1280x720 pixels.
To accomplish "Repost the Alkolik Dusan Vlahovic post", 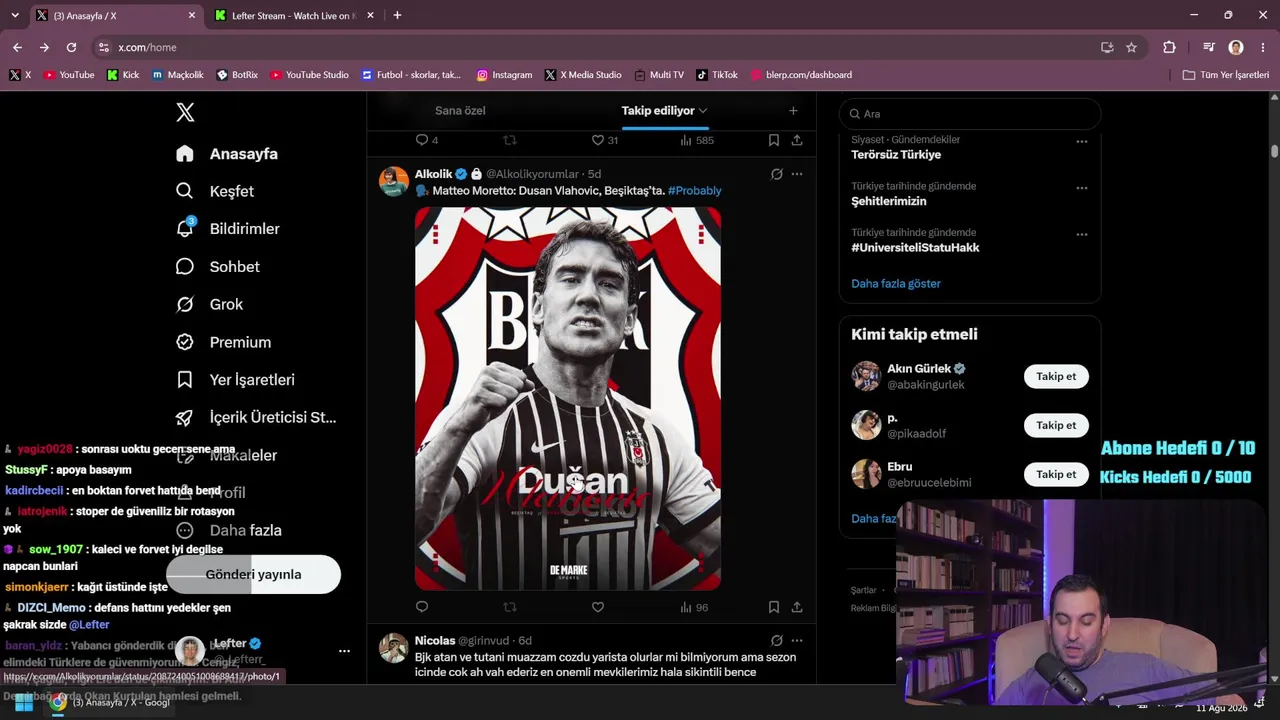I will [510, 607].
